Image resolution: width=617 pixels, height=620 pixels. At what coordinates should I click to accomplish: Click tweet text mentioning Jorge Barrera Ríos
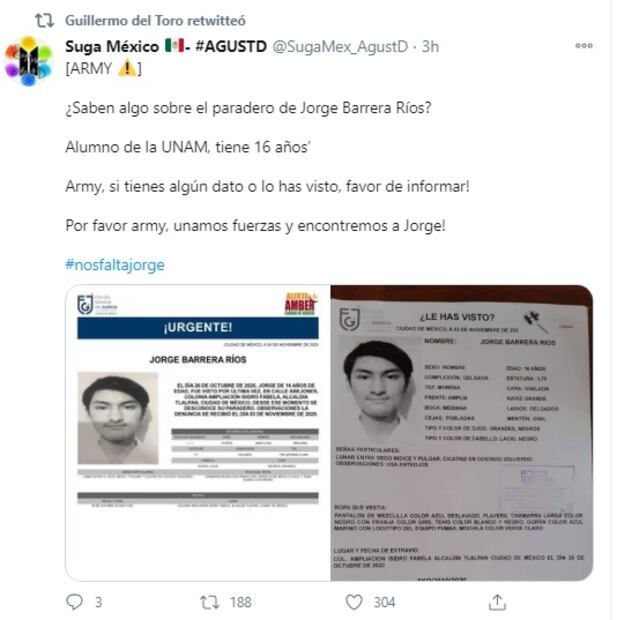(248, 108)
